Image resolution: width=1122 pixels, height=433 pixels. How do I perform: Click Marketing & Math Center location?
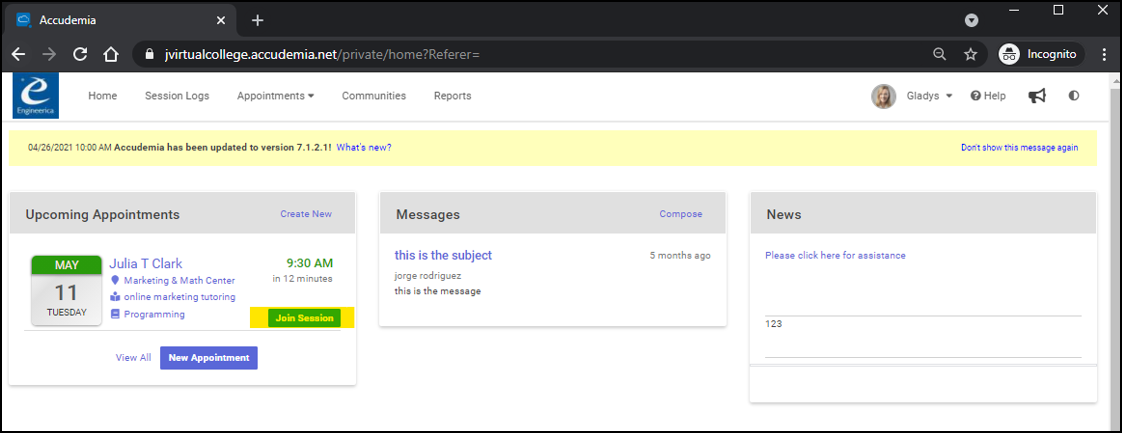[179, 281]
